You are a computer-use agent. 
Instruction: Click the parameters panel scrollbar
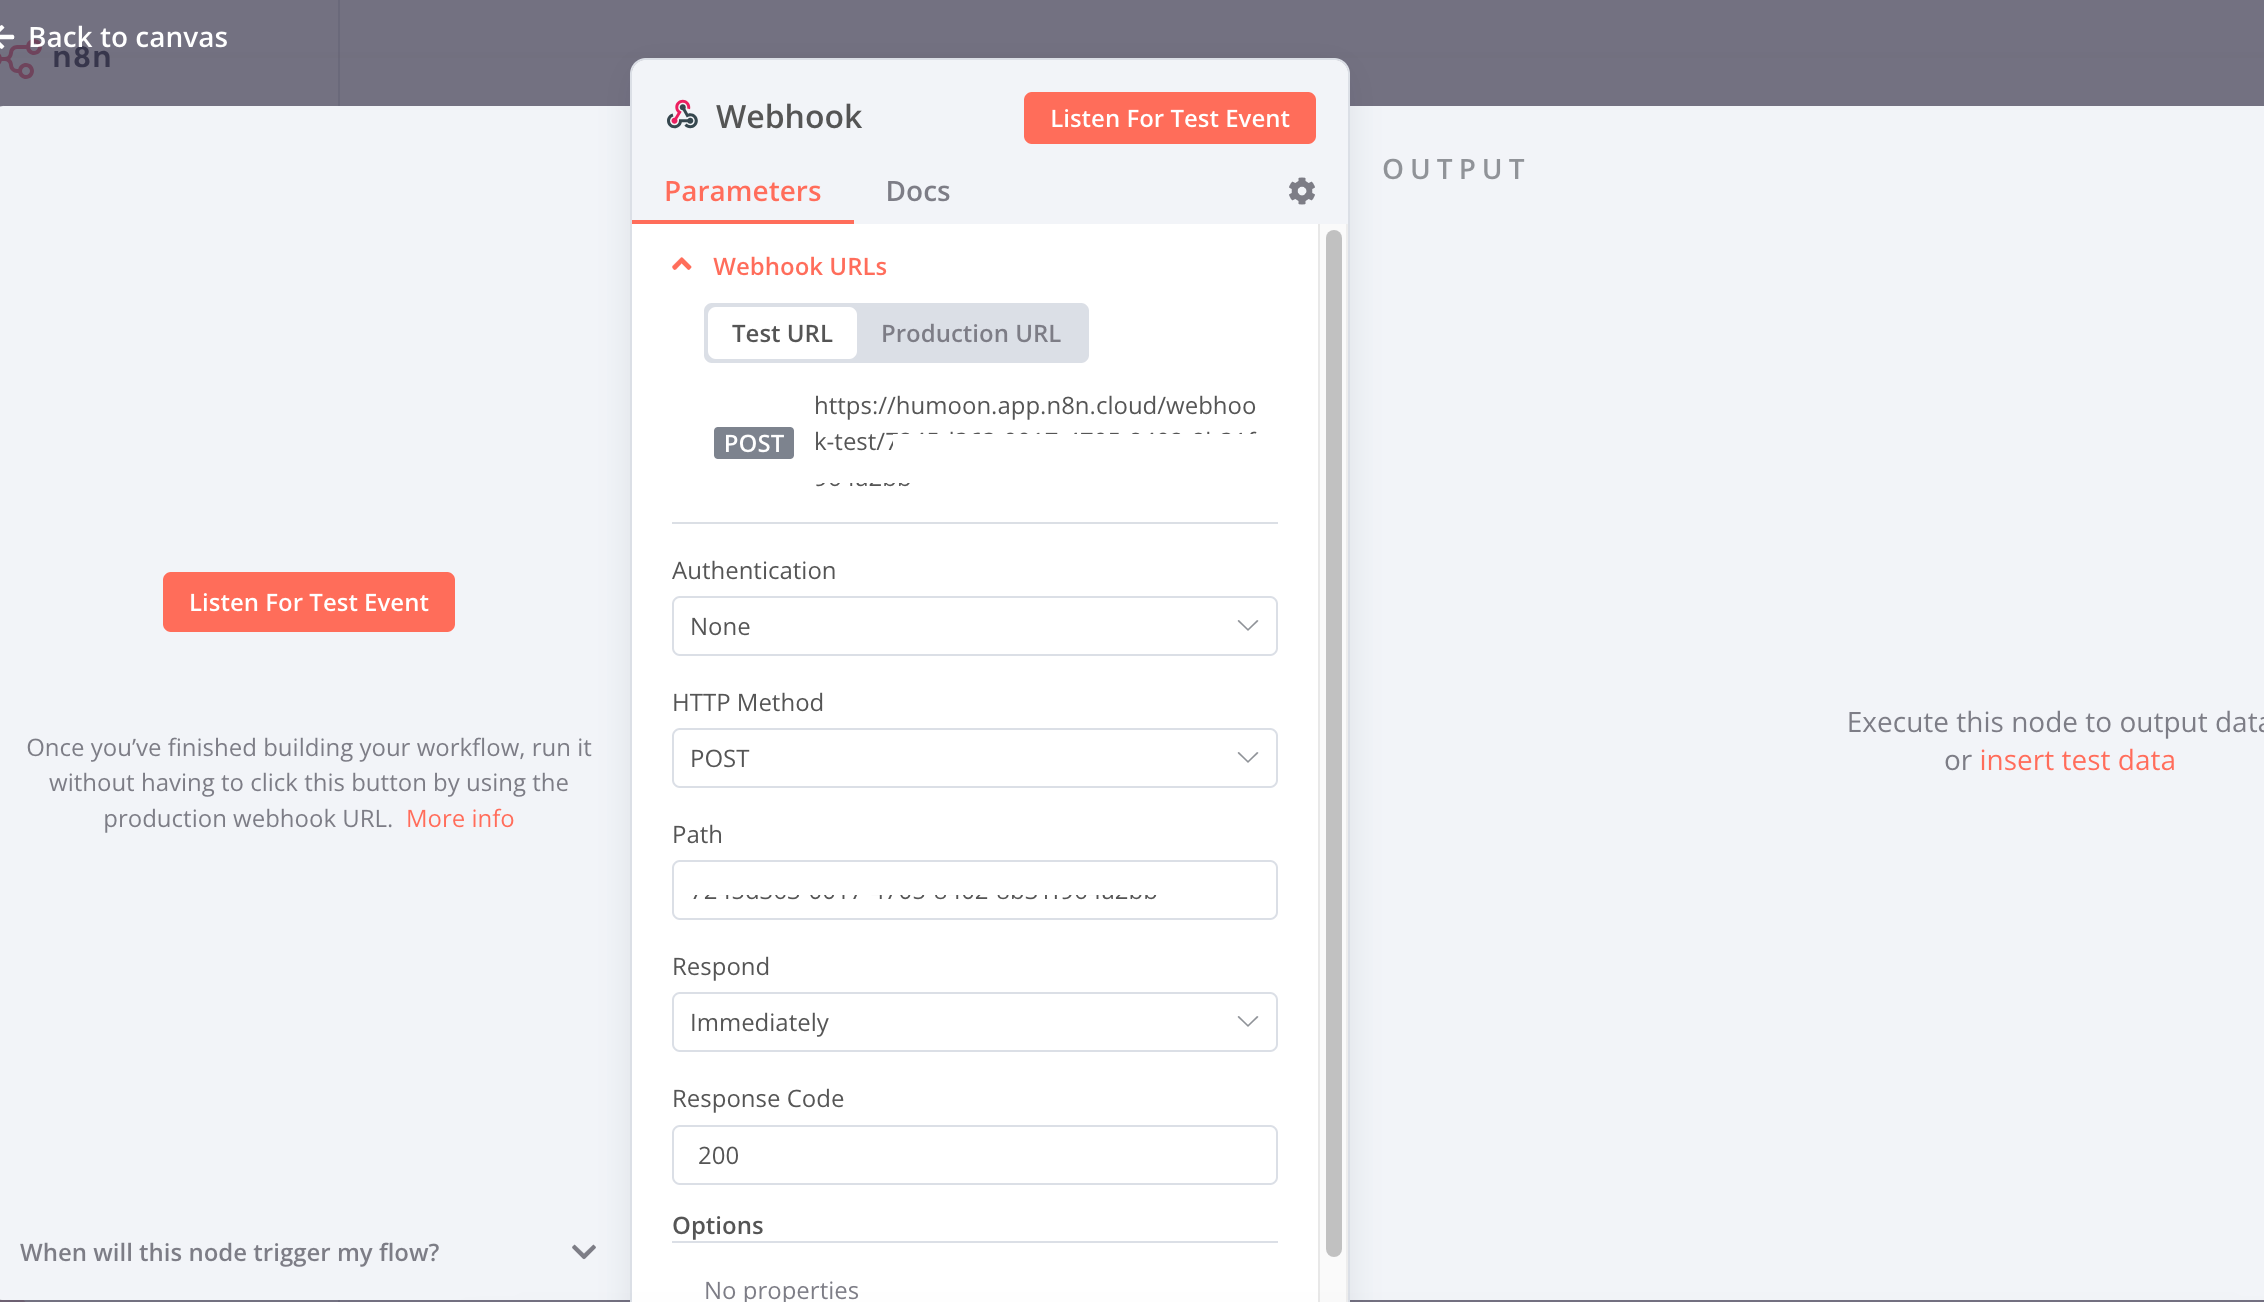1333,743
